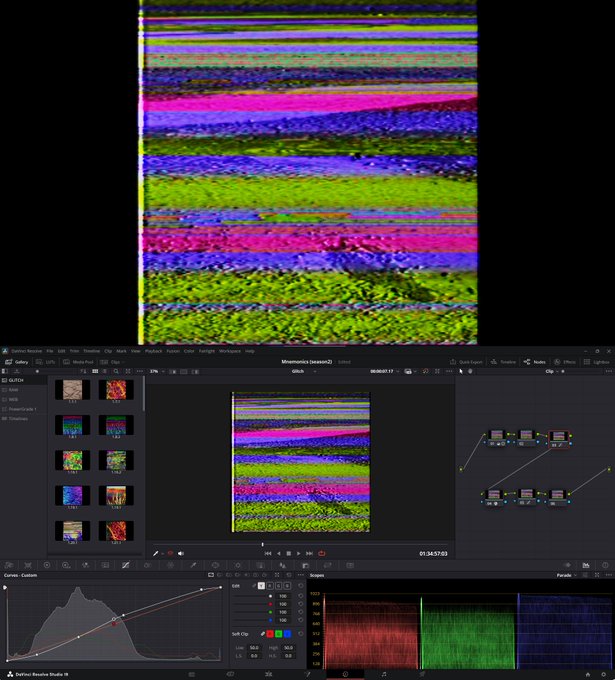The width and height of the screenshot is (615, 680).
Task: Toggle the curve channel gang link icon
Action: (x=254, y=586)
